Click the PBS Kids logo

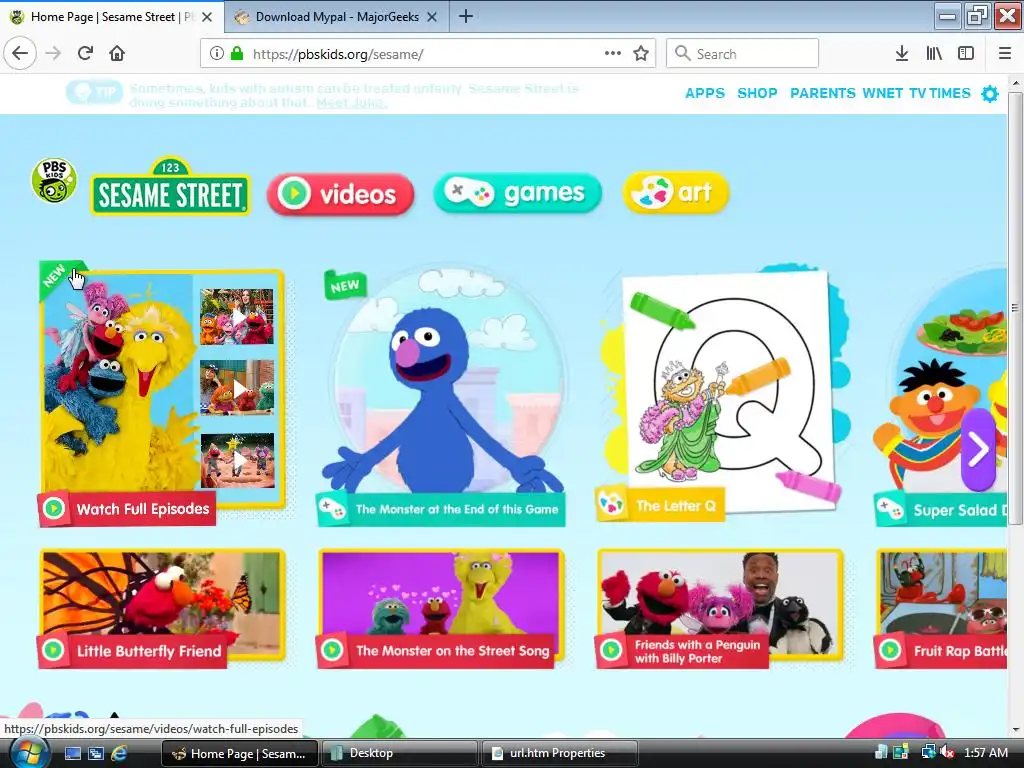point(54,180)
